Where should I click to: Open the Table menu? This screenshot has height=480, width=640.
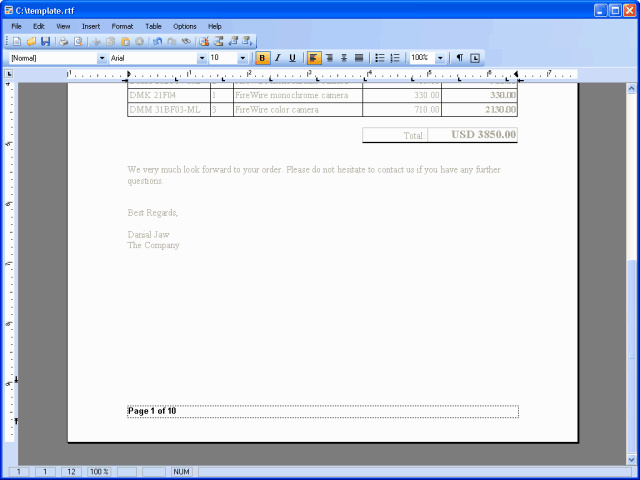(153, 26)
